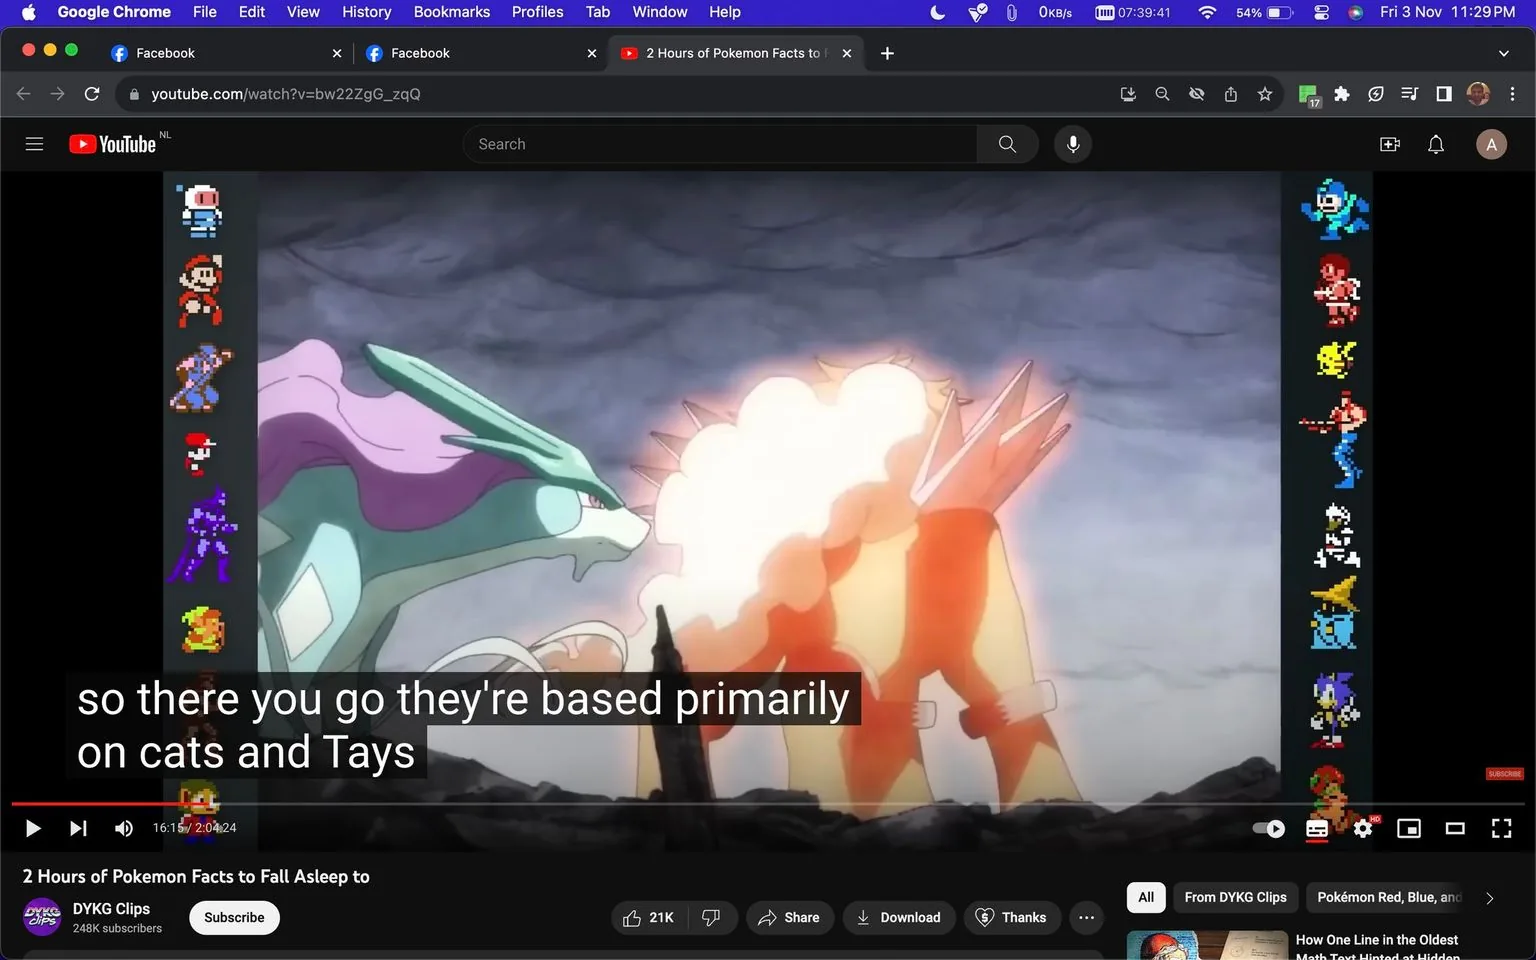Enter fullscreen mode
1536x960 pixels.
[x=1501, y=828]
